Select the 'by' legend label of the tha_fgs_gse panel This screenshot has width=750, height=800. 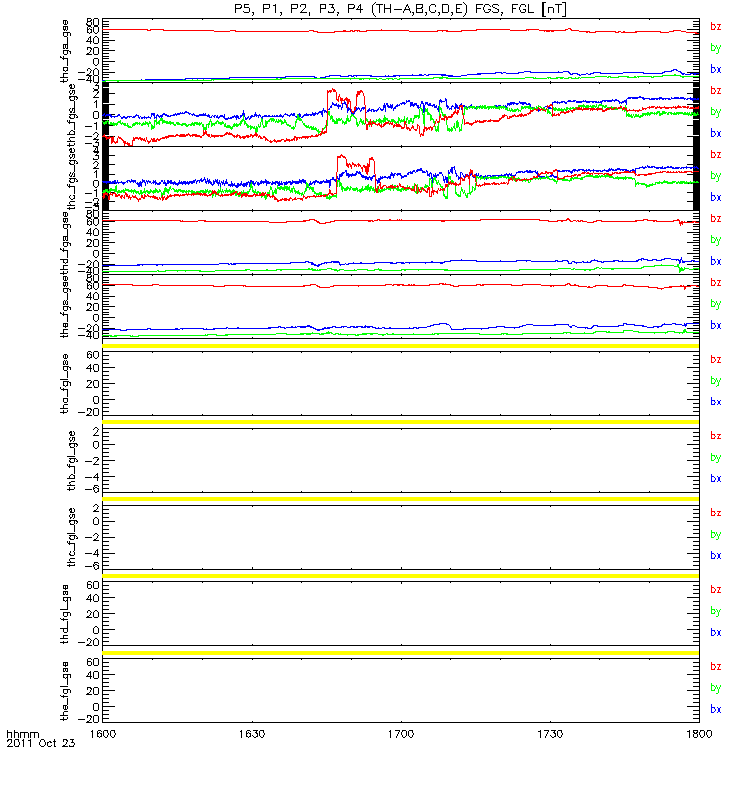pyautogui.click(x=716, y=48)
